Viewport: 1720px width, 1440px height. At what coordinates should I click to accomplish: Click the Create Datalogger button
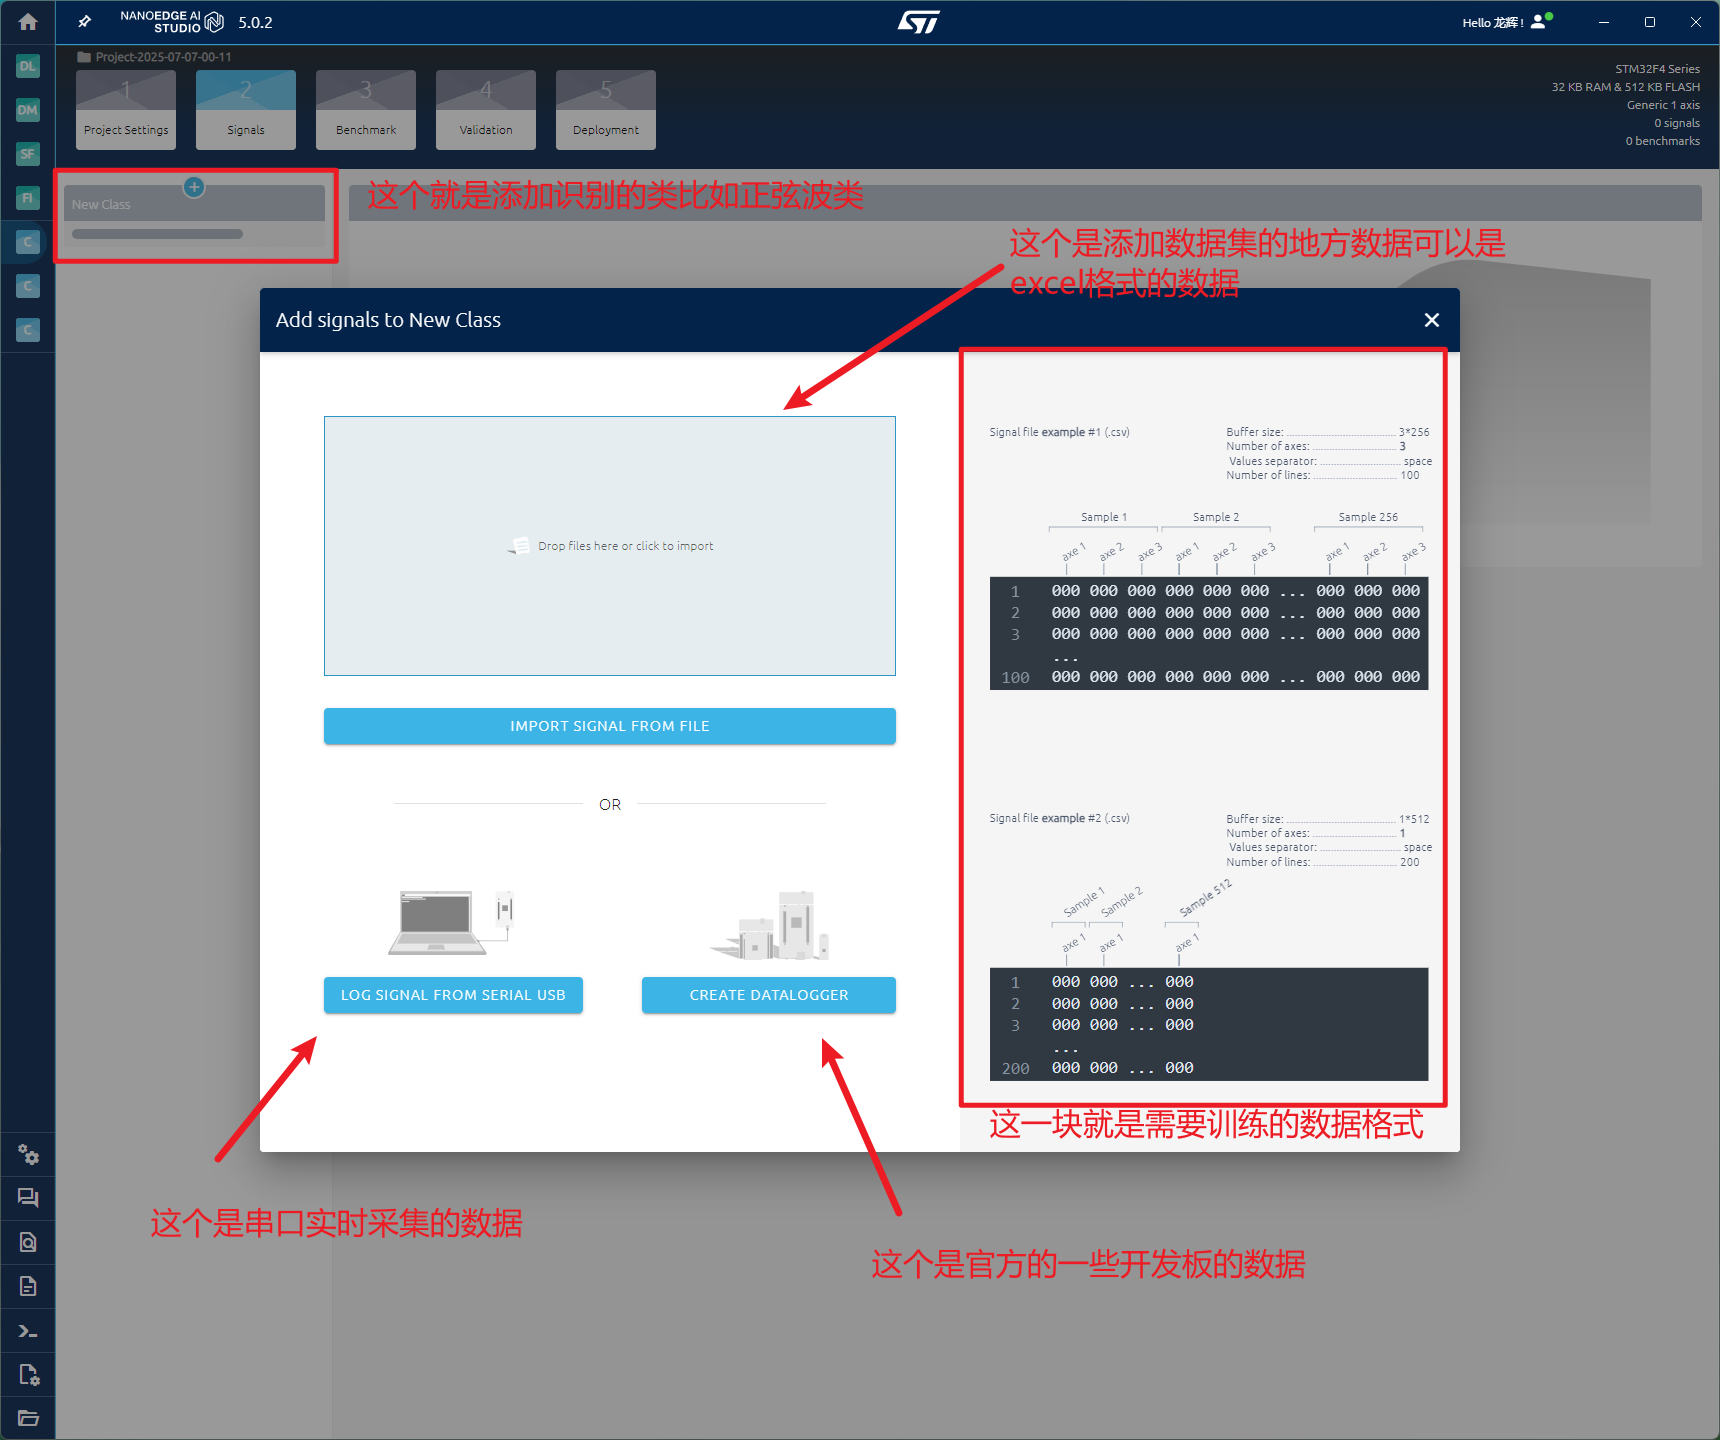pos(769,995)
